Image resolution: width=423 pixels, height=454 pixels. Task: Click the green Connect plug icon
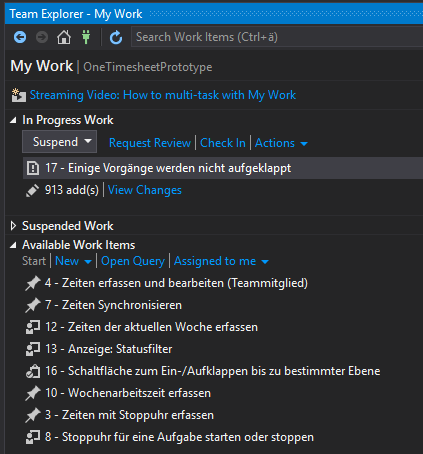[86, 37]
